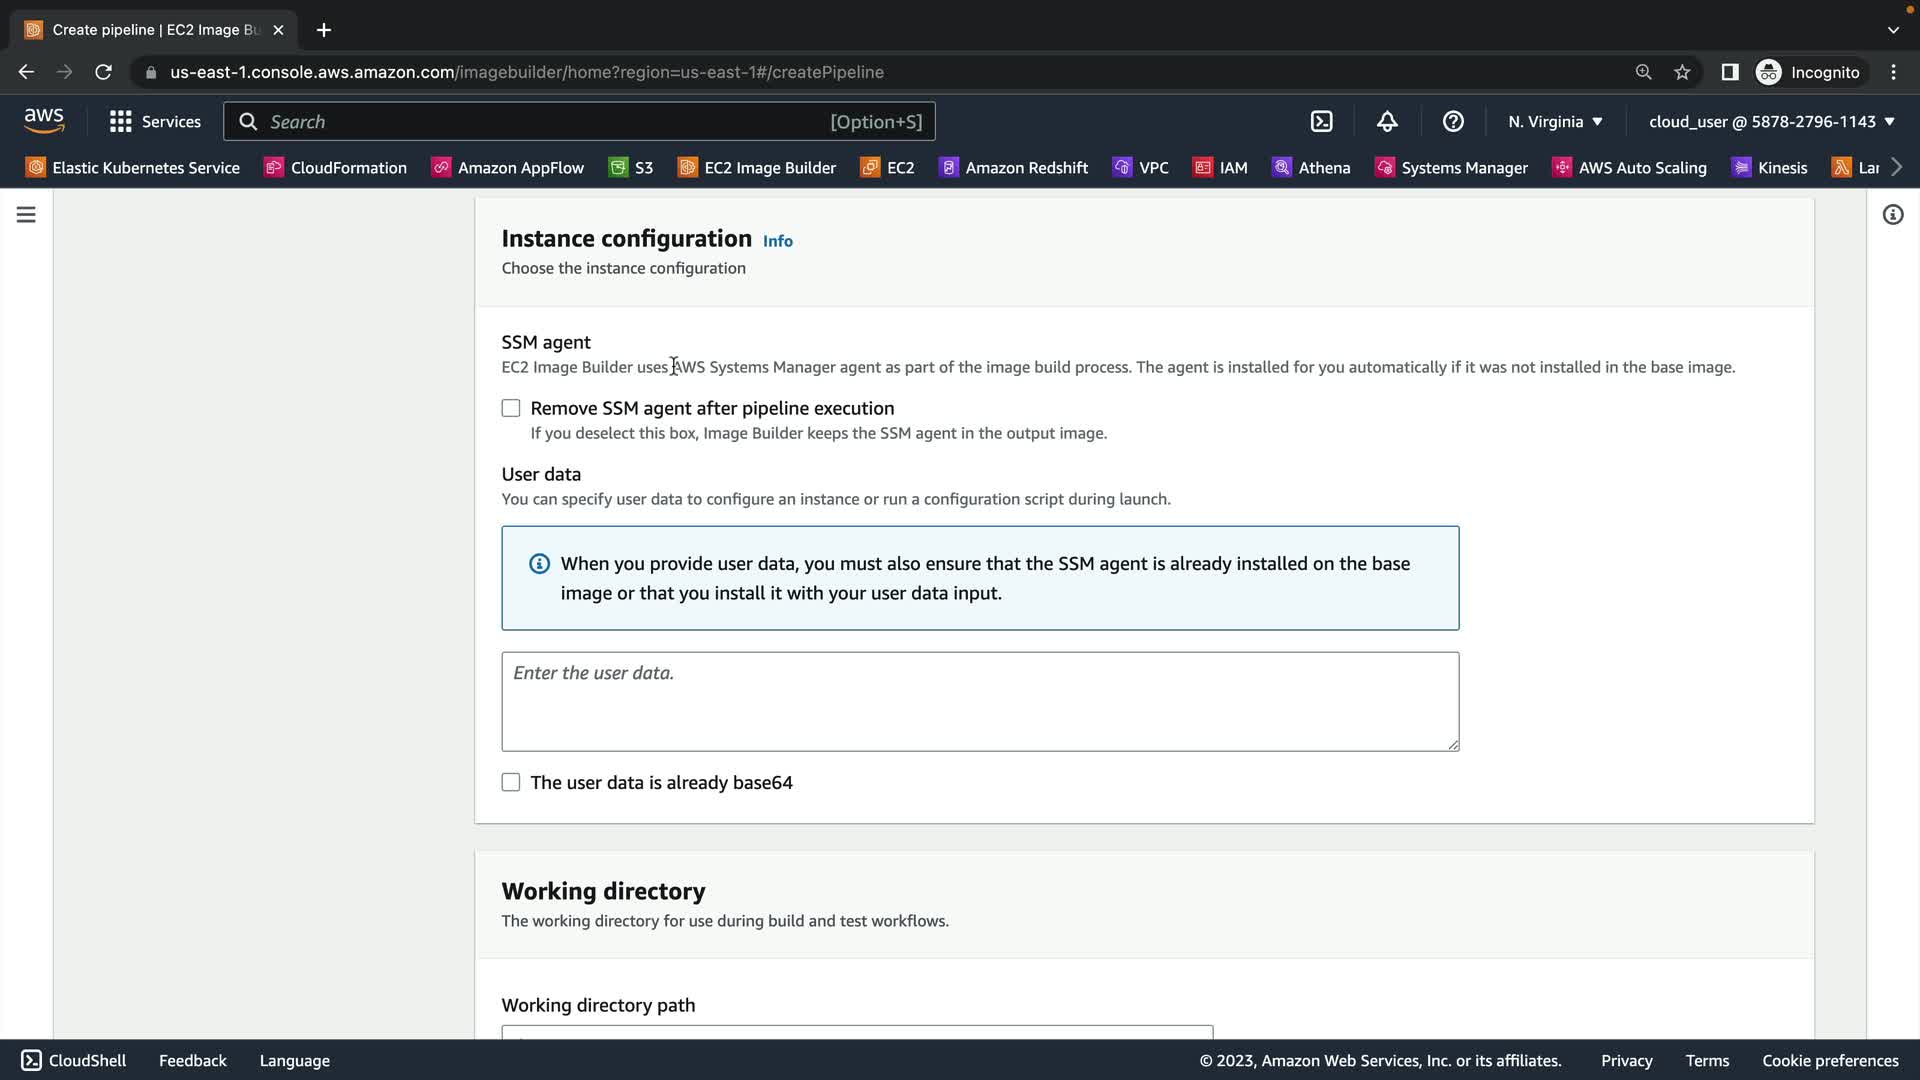This screenshot has width=1920, height=1080.
Task: Open the N. Virginia region dropdown
Action: [1555, 121]
